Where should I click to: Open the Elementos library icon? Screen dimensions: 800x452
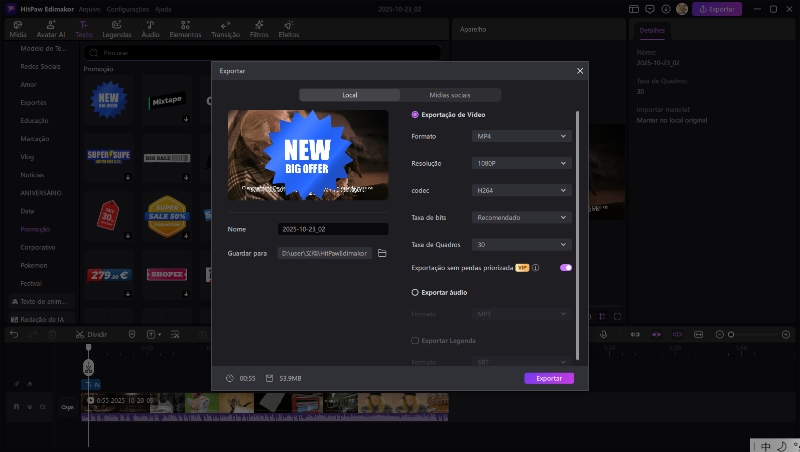pyautogui.click(x=185, y=28)
